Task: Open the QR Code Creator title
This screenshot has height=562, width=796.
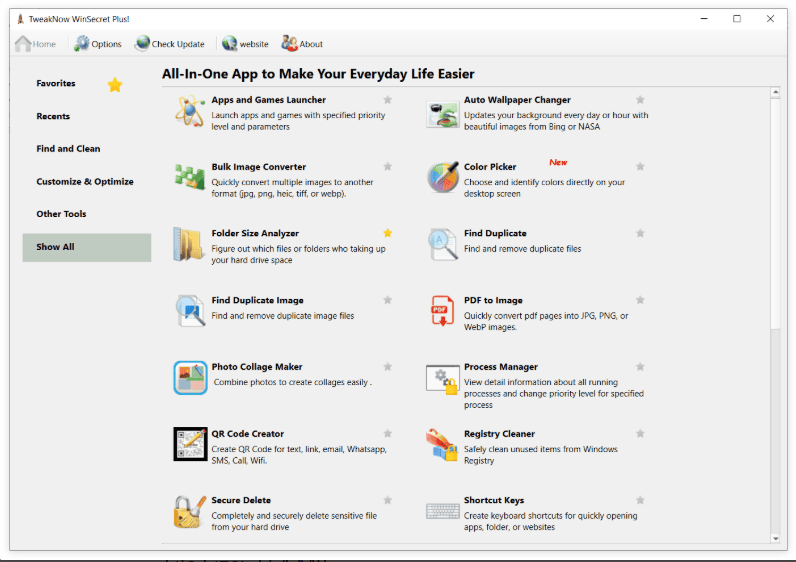Action: [x=248, y=434]
